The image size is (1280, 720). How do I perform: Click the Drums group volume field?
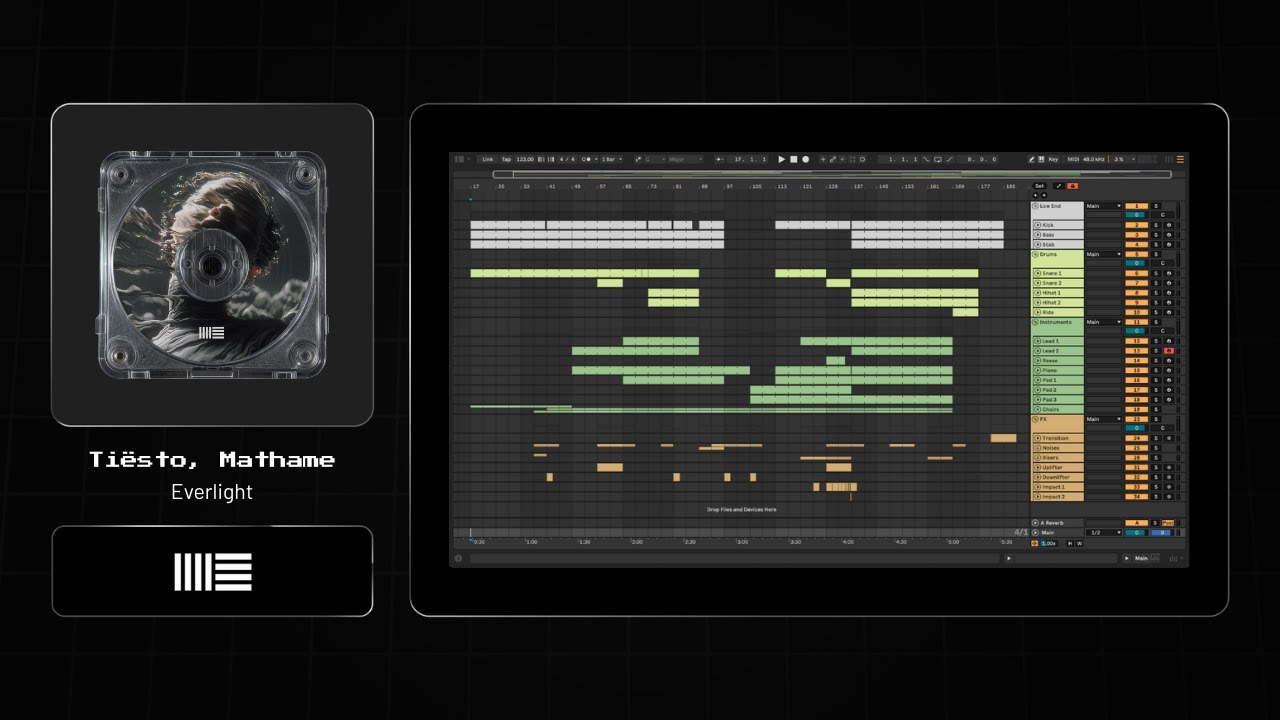1136,263
